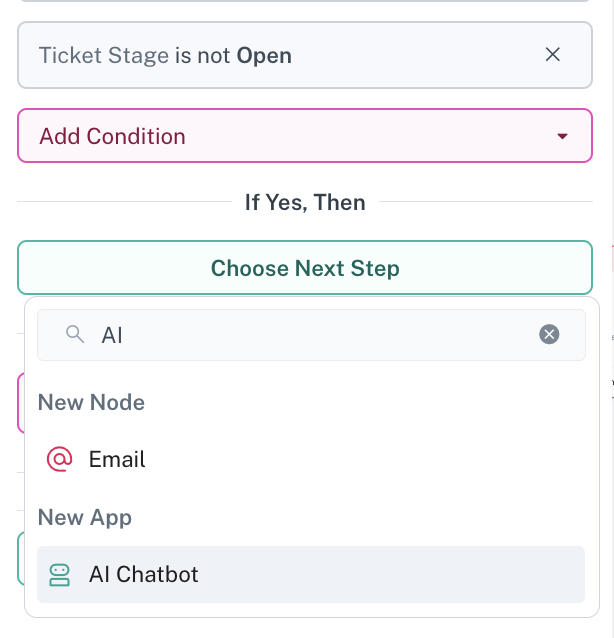
Task: Select the "Ticket Stage is not Open" condition box
Action: pyautogui.click(x=400, y=55)
